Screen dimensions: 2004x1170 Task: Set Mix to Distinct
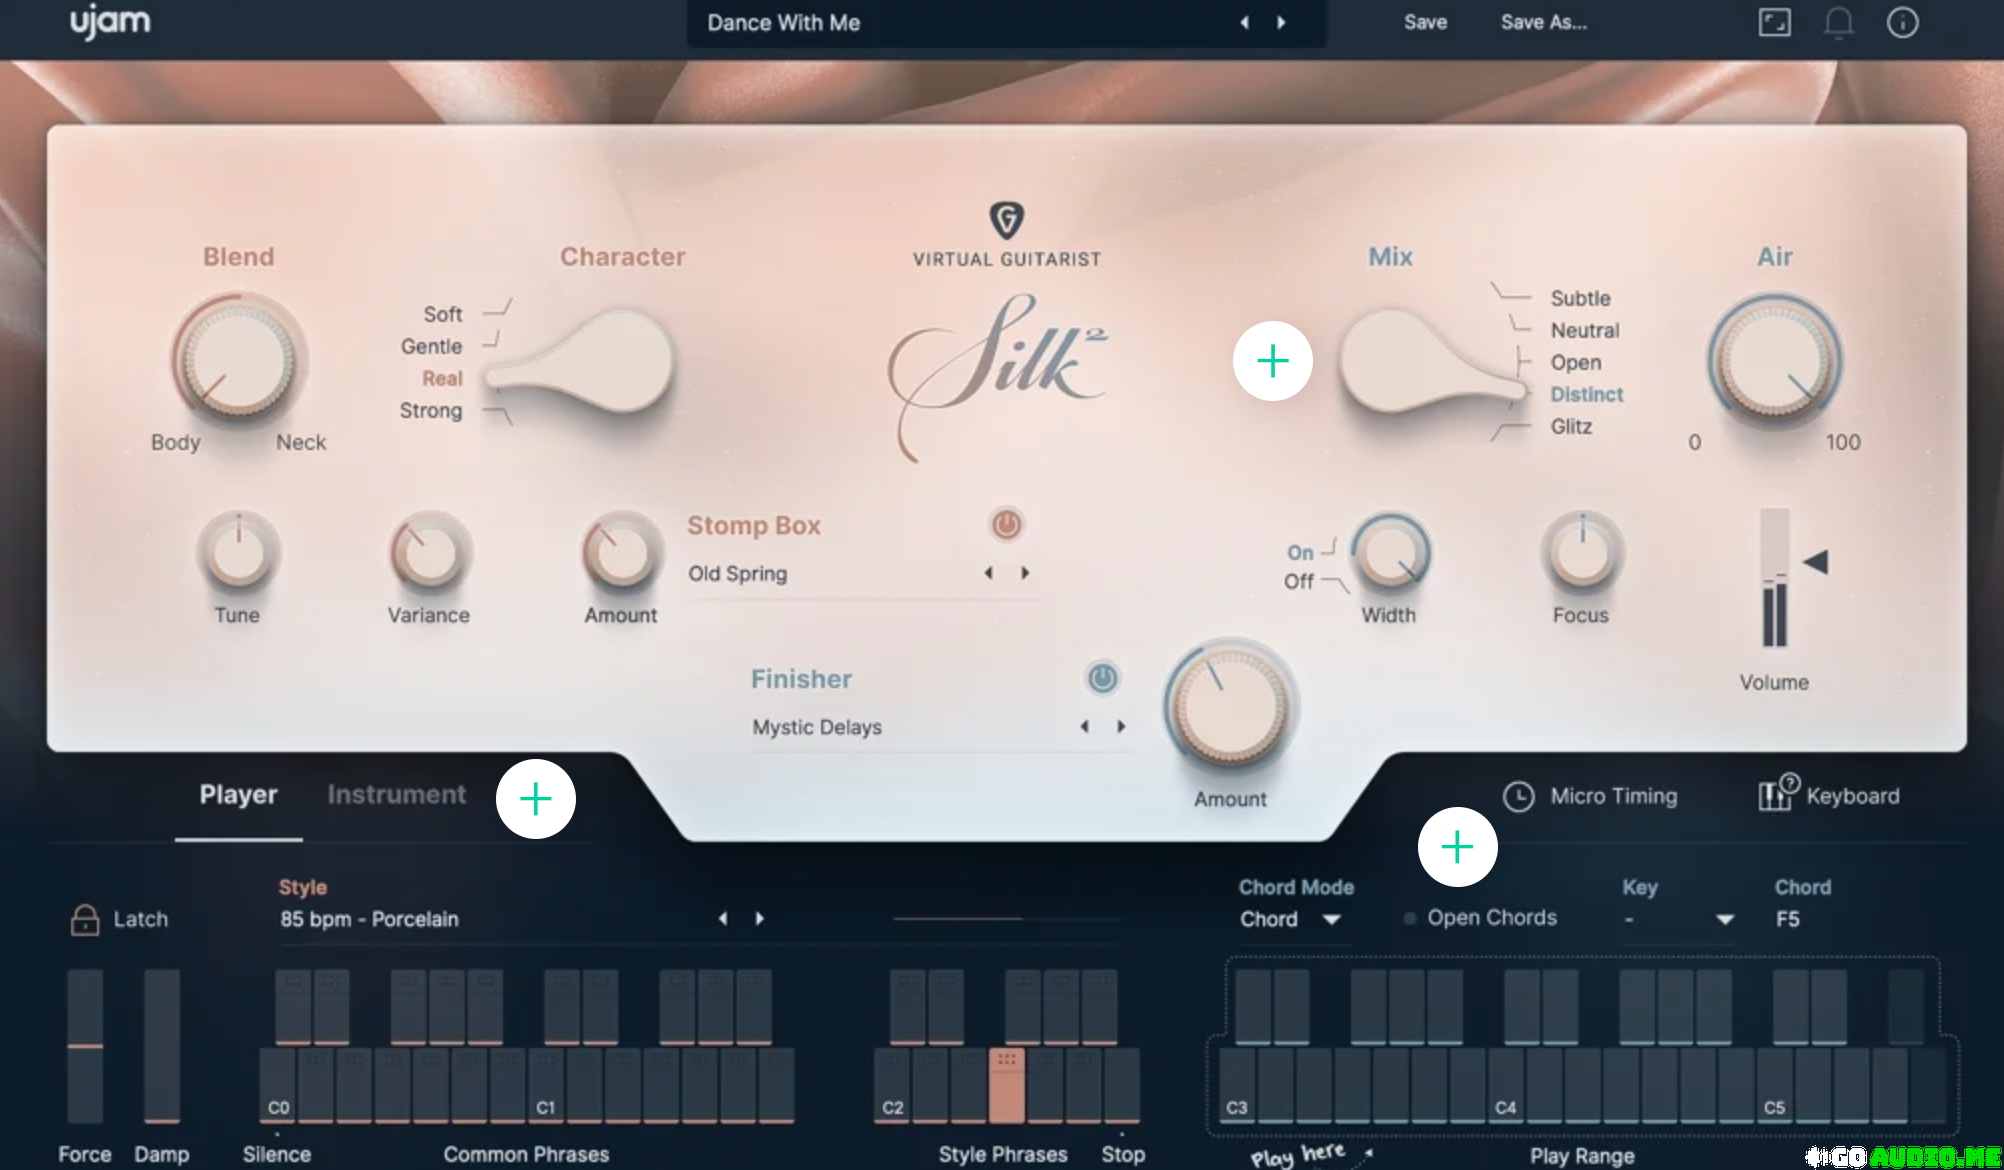pyautogui.click(x=1586, y=394)
